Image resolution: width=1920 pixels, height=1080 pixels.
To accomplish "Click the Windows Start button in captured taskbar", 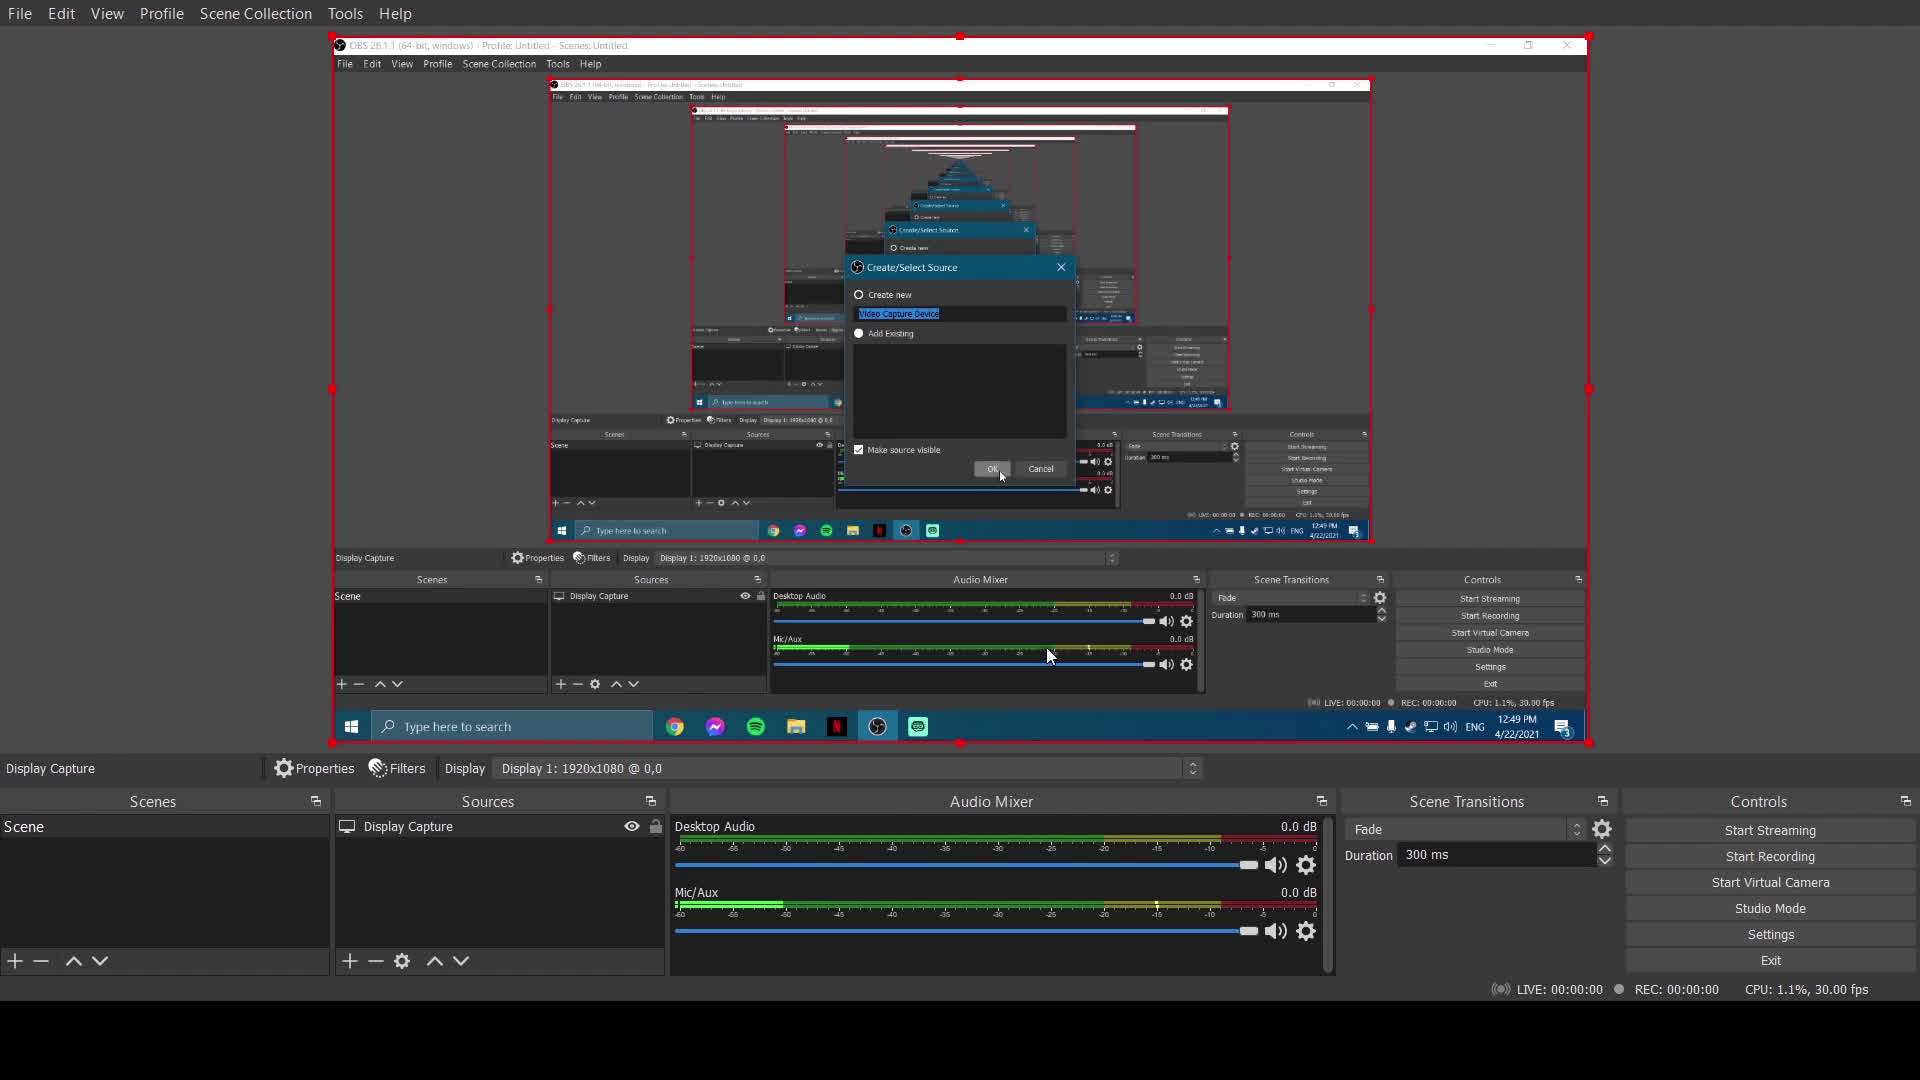I will [351, 727].
